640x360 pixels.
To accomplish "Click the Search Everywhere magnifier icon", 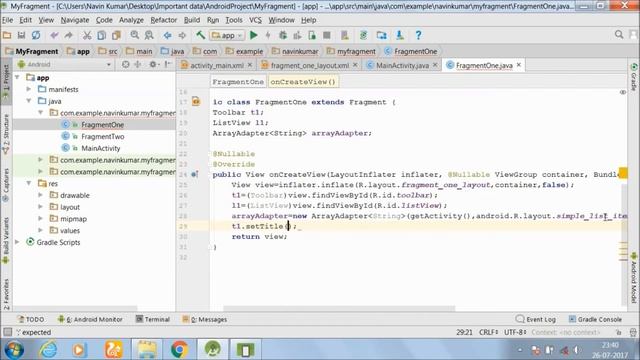I will pyautogui.click(x=619, y=35).
